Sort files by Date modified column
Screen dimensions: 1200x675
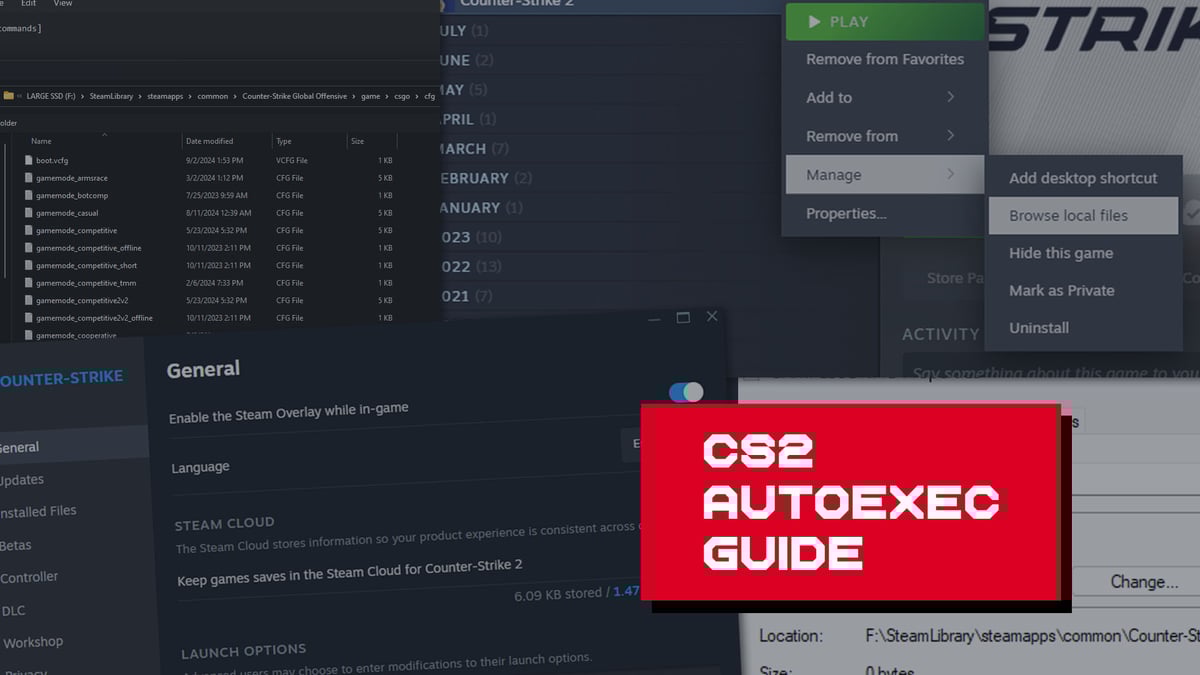click(209, 141)
